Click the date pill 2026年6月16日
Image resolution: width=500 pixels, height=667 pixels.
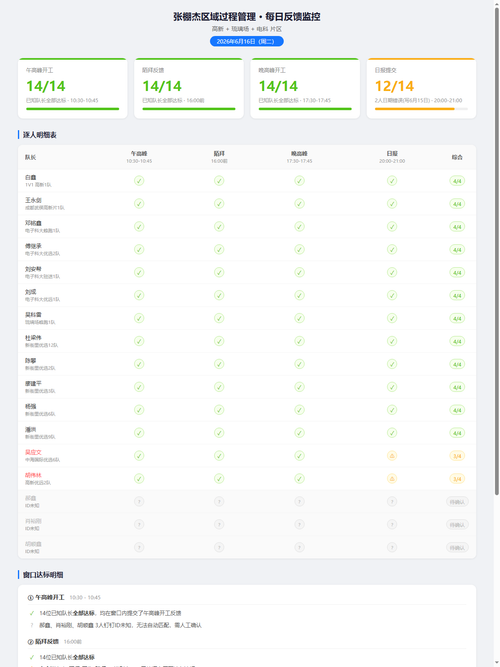pos(247,41)
